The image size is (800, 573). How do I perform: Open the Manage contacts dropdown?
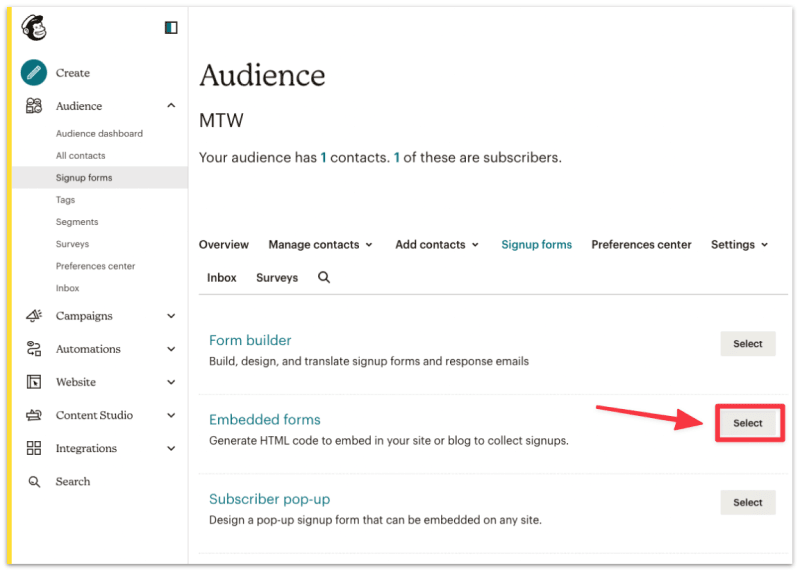(320, 245)
